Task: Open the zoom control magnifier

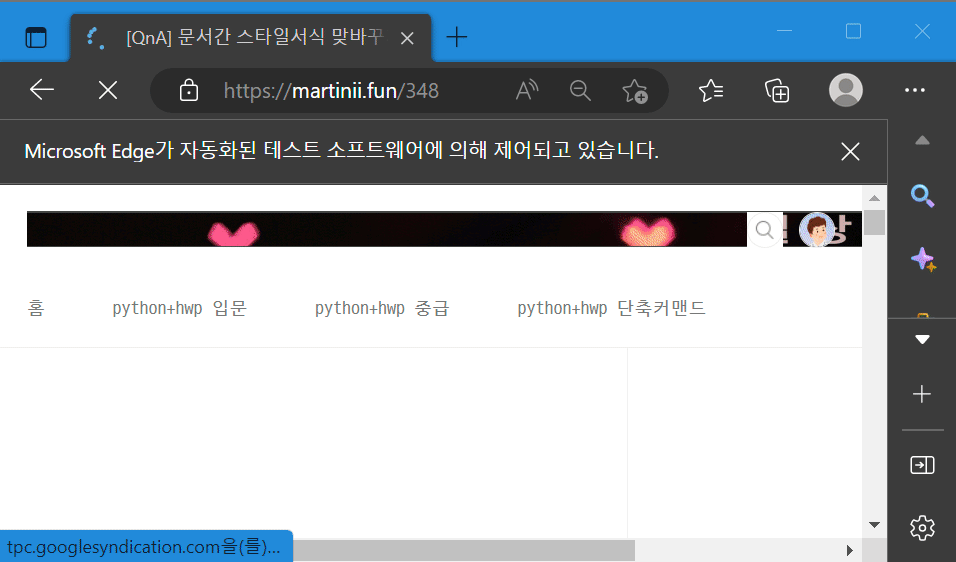Action: point(580,91)
